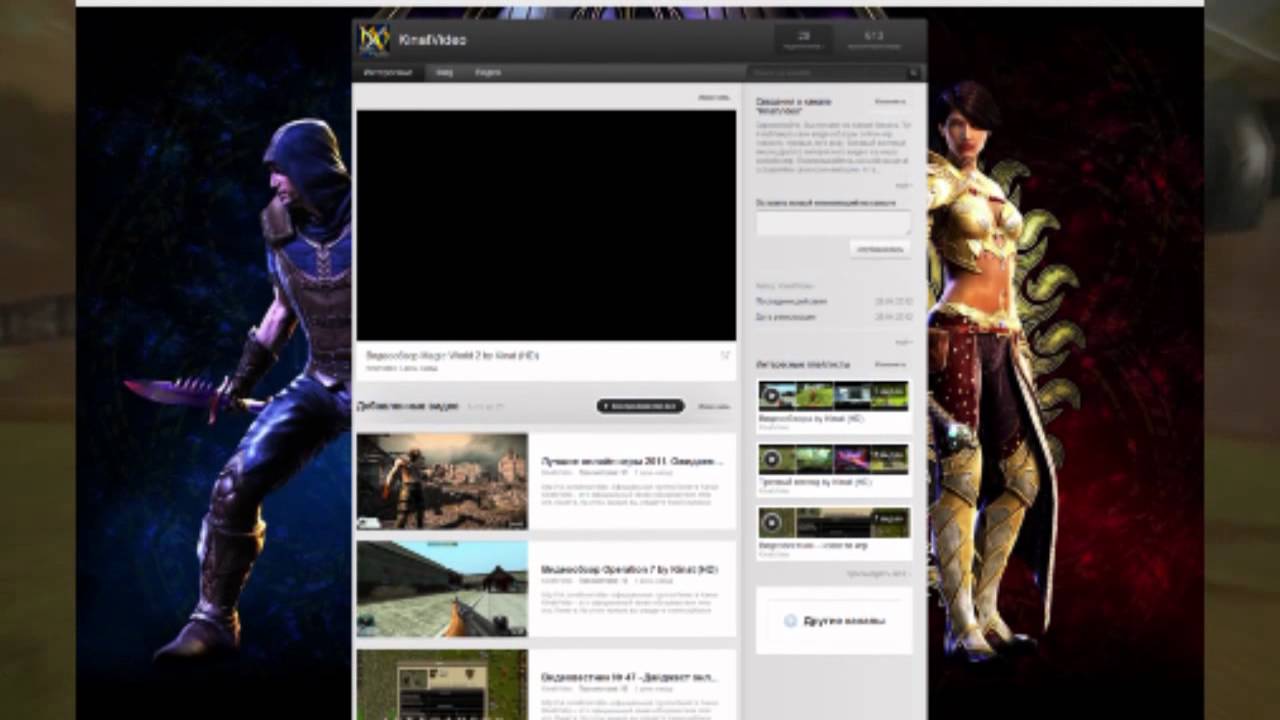Click the dark 'Play all' pill button

pos(641,406)
